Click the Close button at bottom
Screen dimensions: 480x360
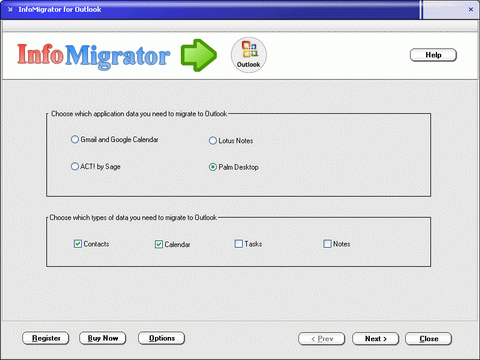[x=429, y=339]
